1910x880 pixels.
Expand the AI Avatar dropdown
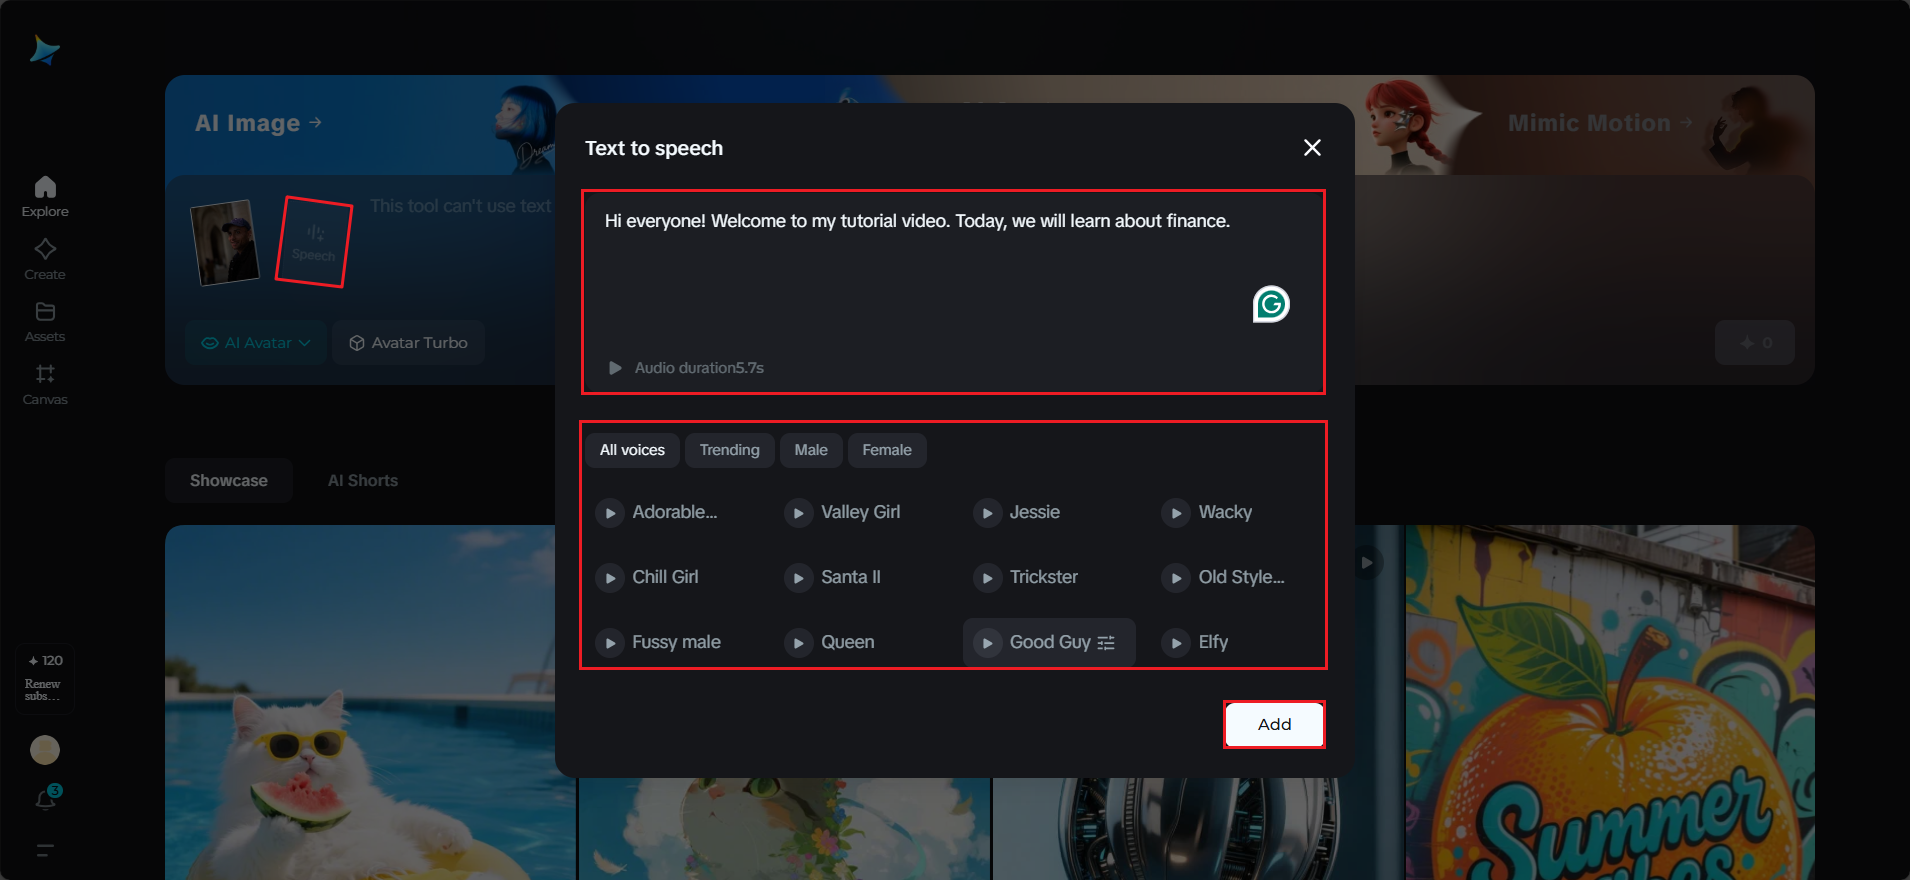click(256, 343)
